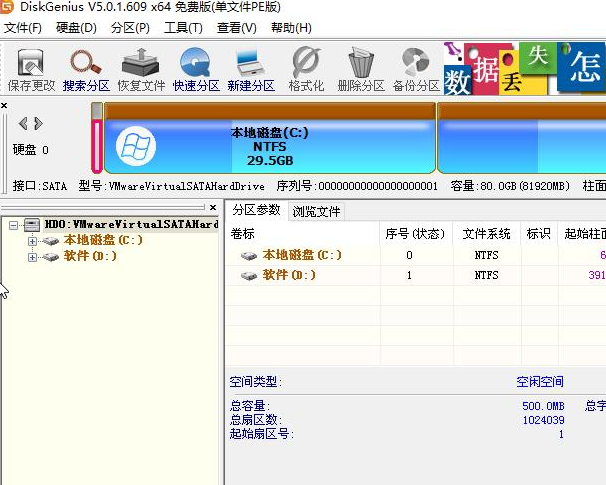The image size is (606, 485).
Task: Expand 软件(D:) in the tree
Action: click(x=32, y=257)
